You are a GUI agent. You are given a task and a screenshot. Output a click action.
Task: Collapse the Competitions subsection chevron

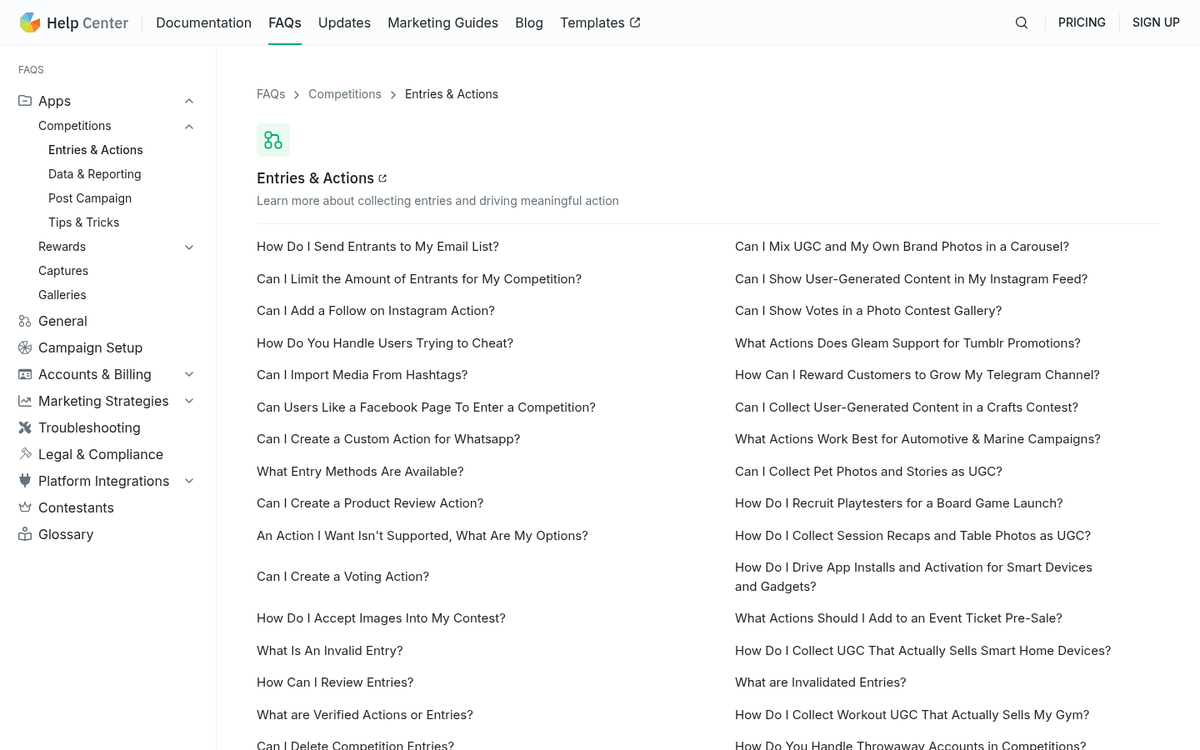click(189, 126)
